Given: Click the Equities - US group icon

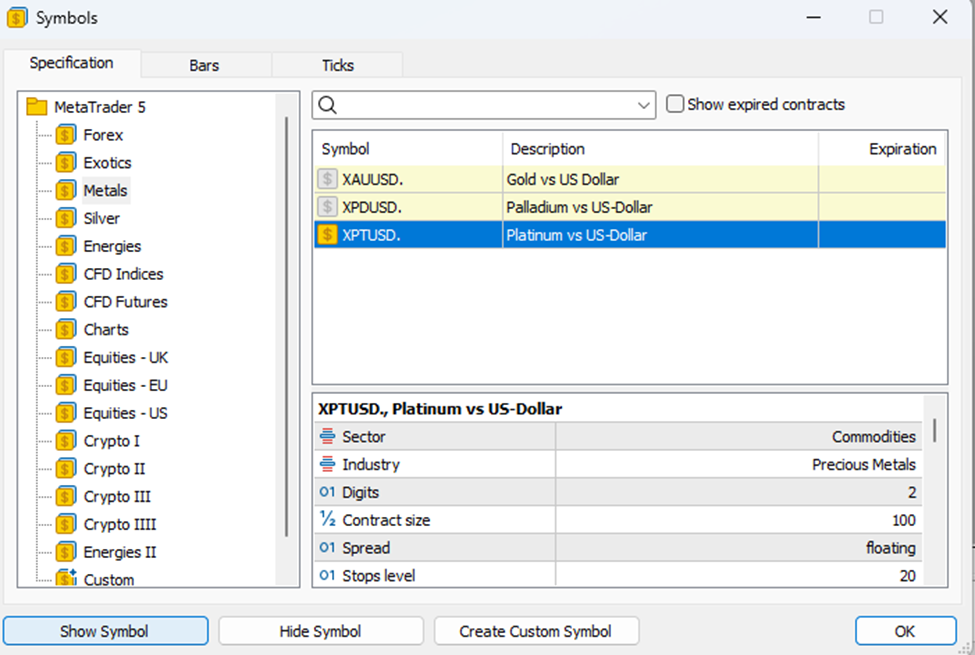Looking at the screenshot, I should pos(65,413).
